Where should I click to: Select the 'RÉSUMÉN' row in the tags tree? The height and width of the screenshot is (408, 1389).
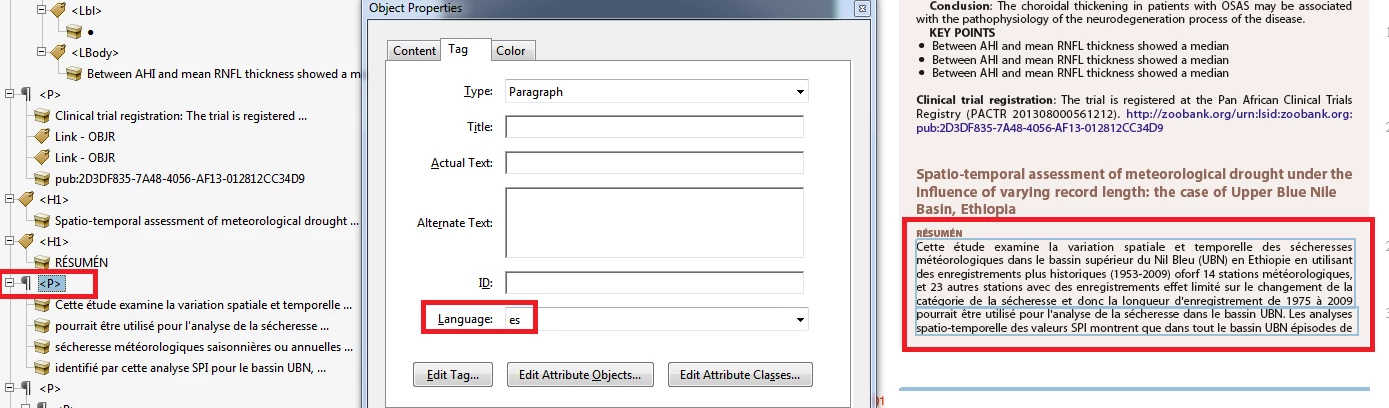pos(81,263)
